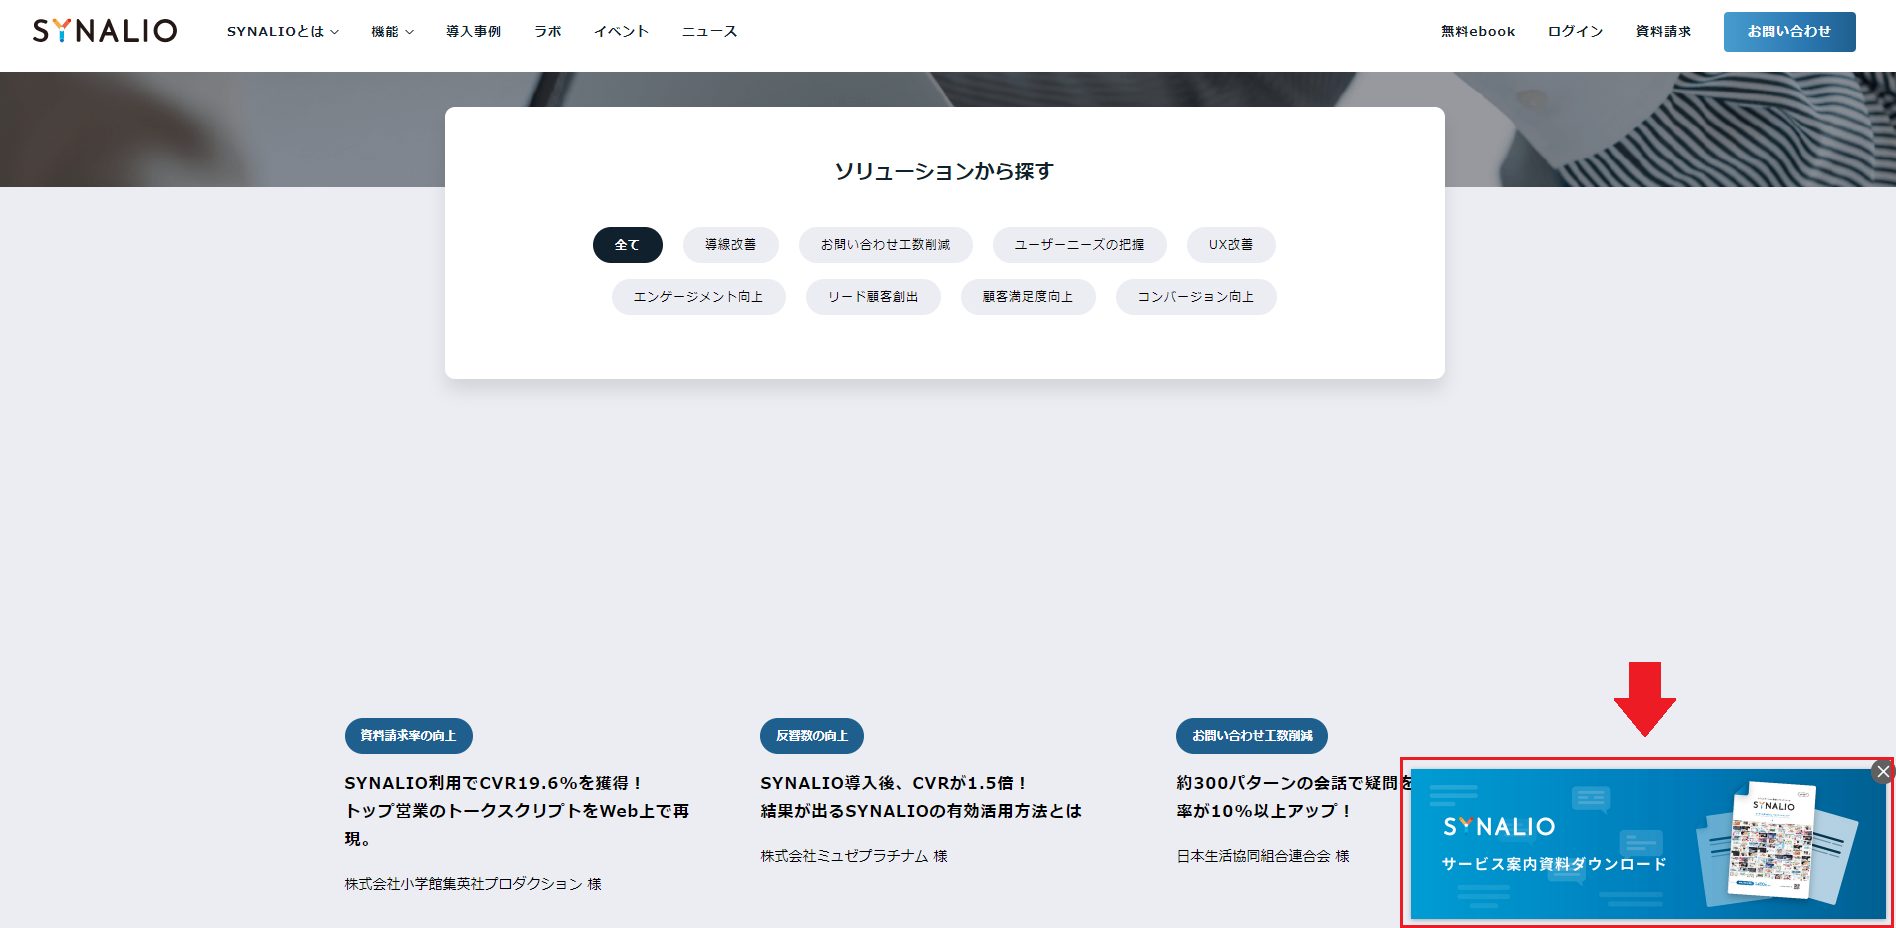Choose the コンバージョン向上 filter
The image size is (1896, 928).
(x=1196, y=297)
